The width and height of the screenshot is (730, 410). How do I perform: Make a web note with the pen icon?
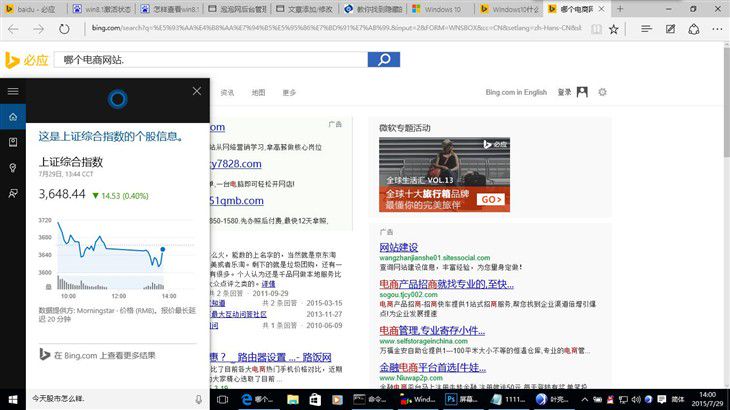[670, 29]
